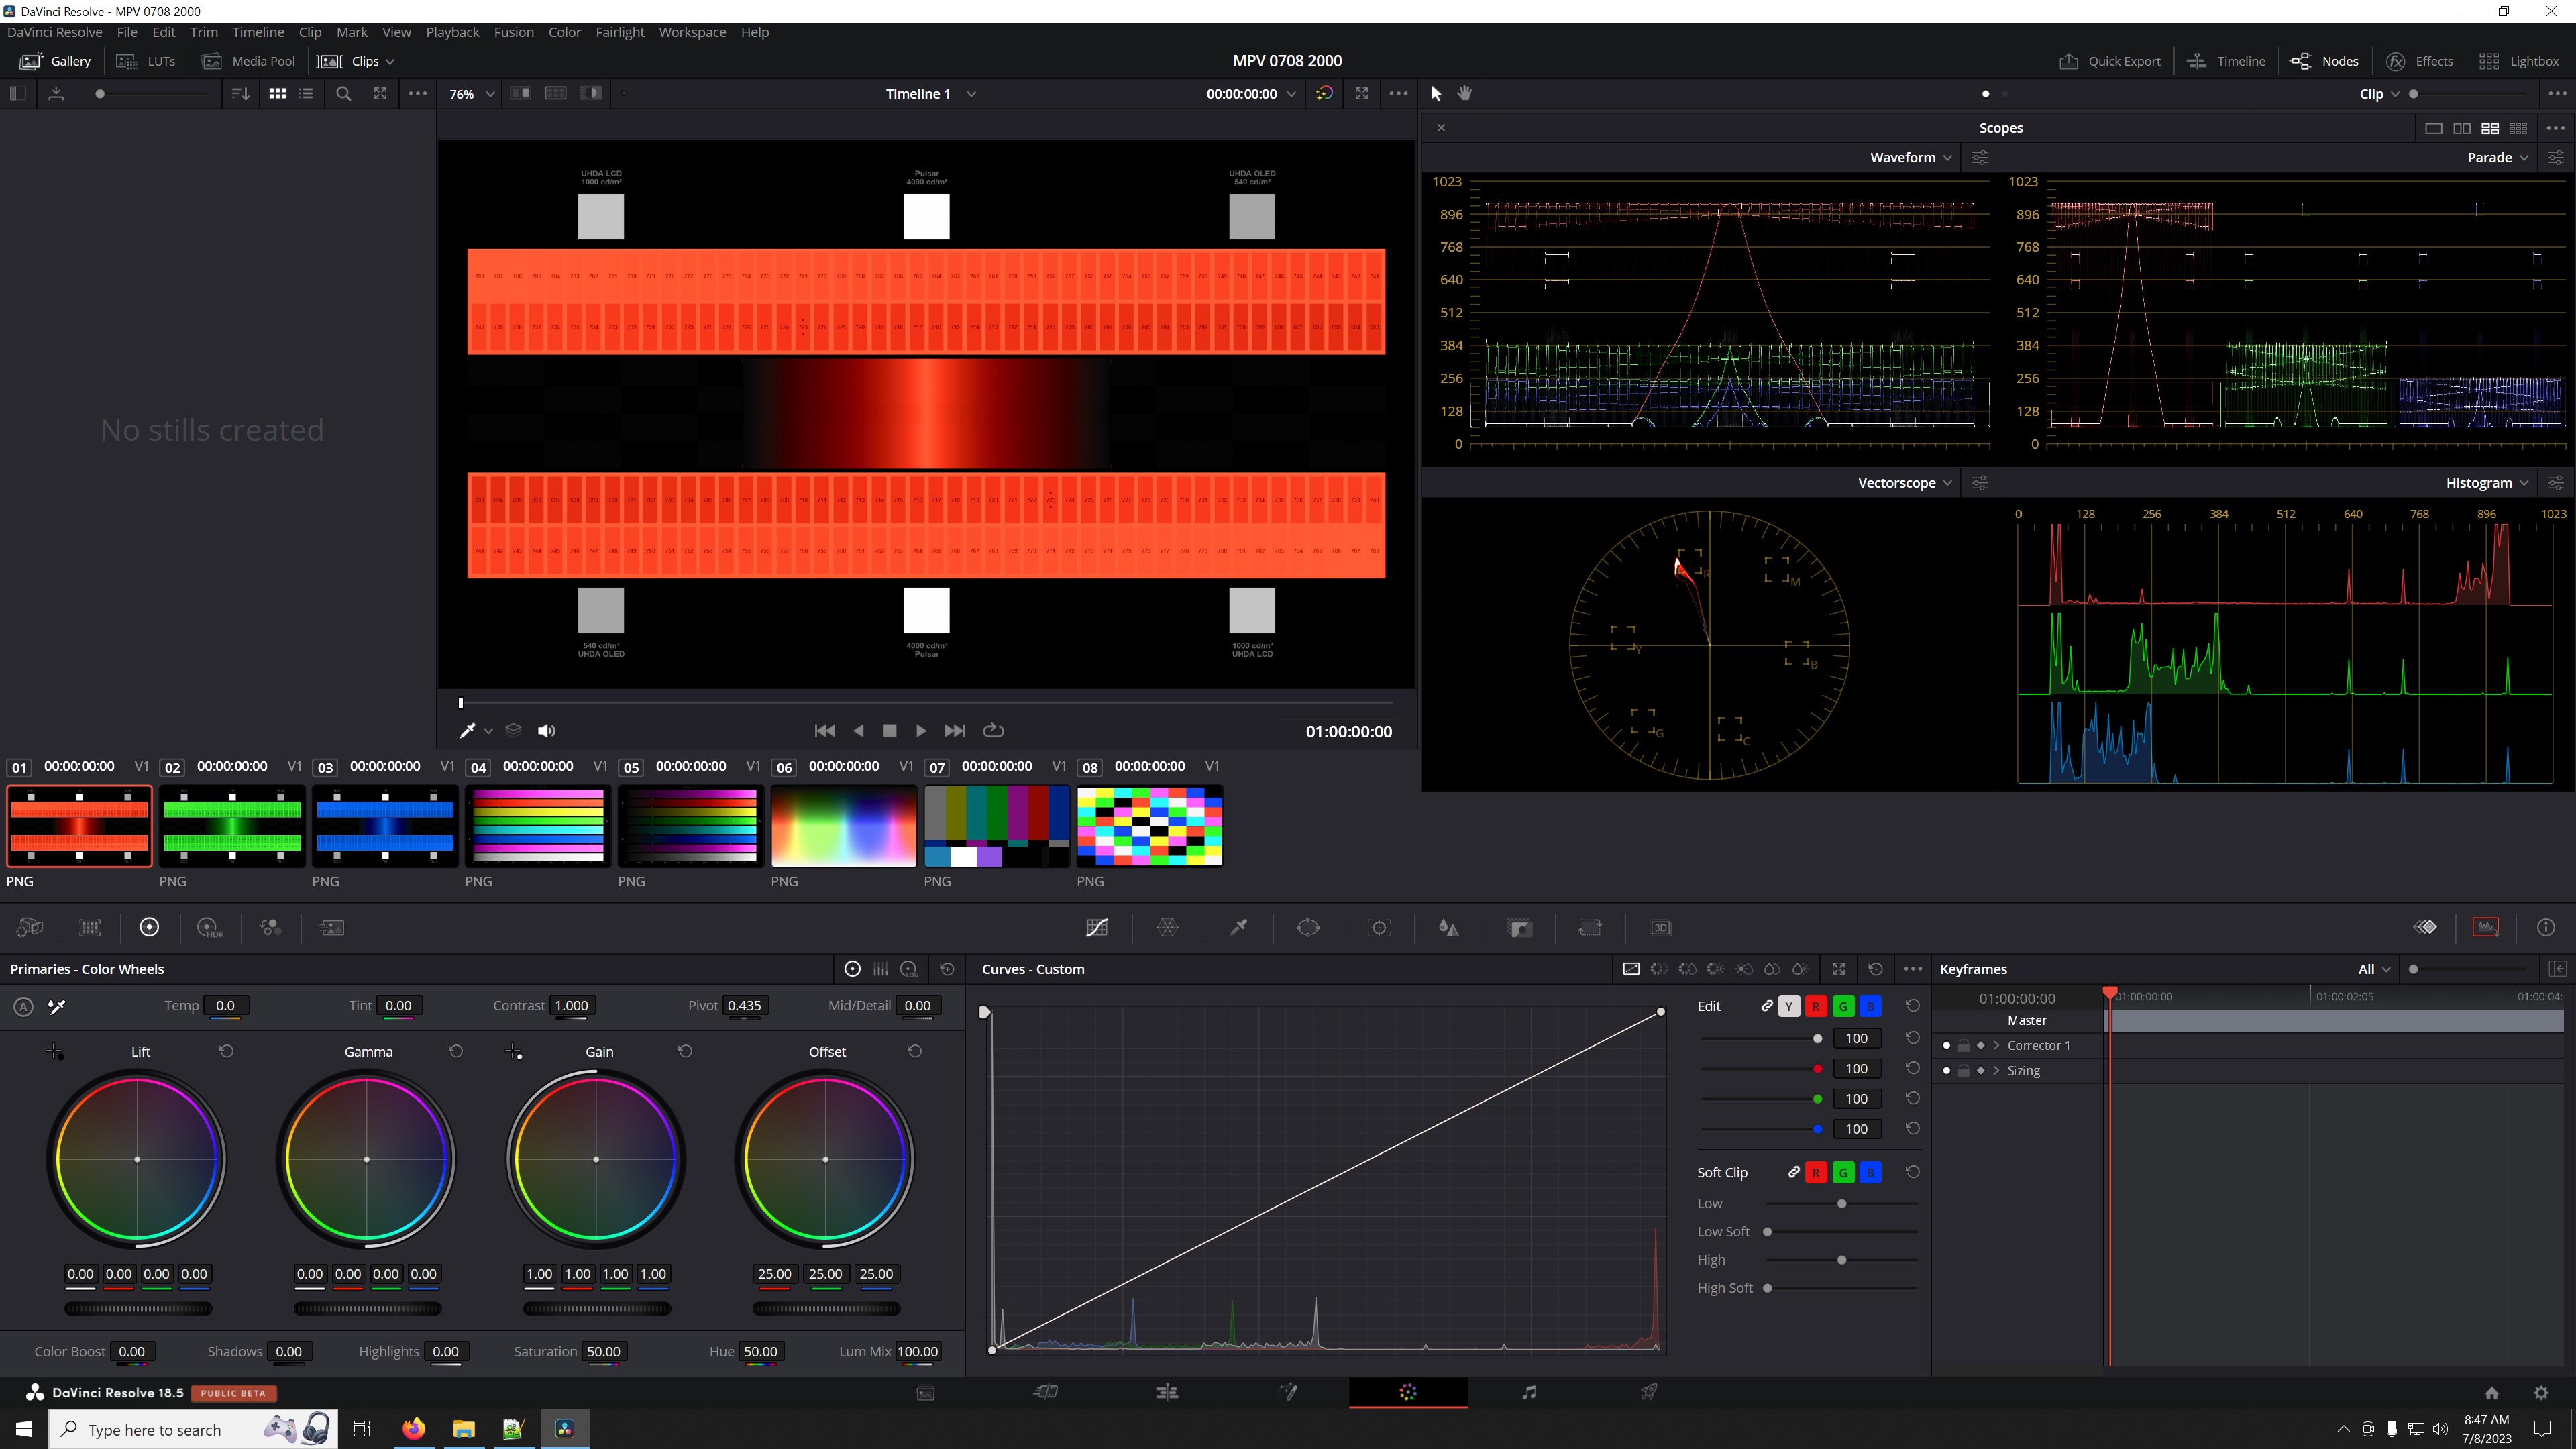Toggle the luma Y curve channel
Screen dimensions: 2576x1449
(1789, 1006)
